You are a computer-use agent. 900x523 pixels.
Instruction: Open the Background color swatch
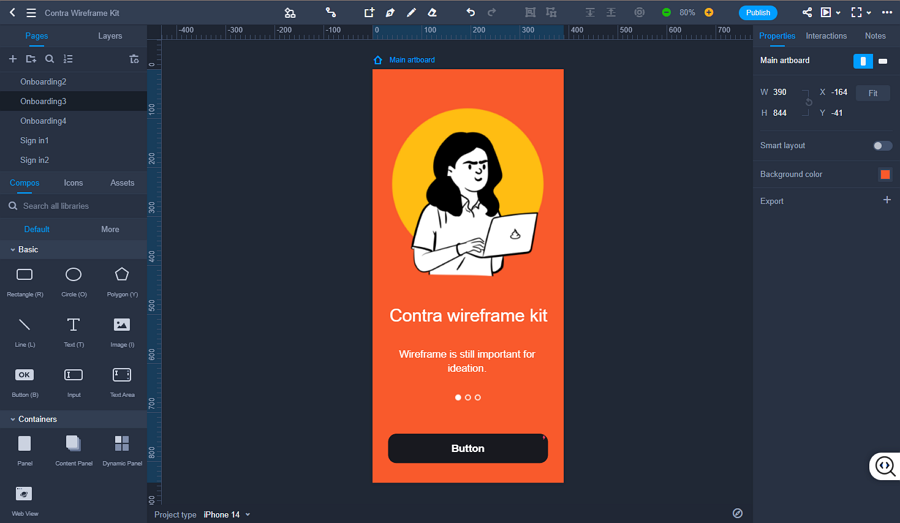(885, 174)
